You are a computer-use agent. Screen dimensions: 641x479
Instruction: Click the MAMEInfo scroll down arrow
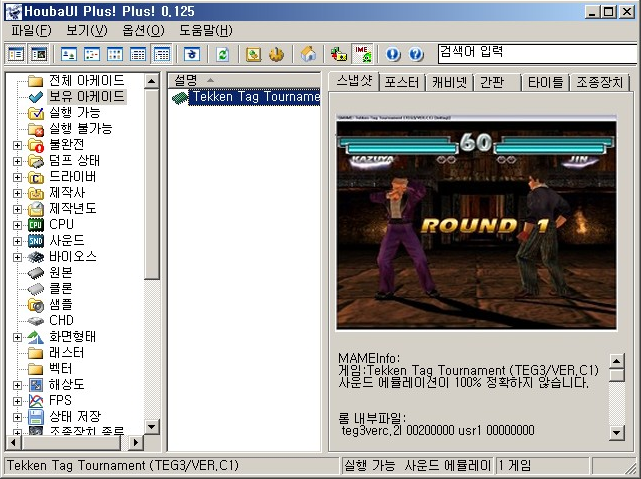[x=616, y=432]
